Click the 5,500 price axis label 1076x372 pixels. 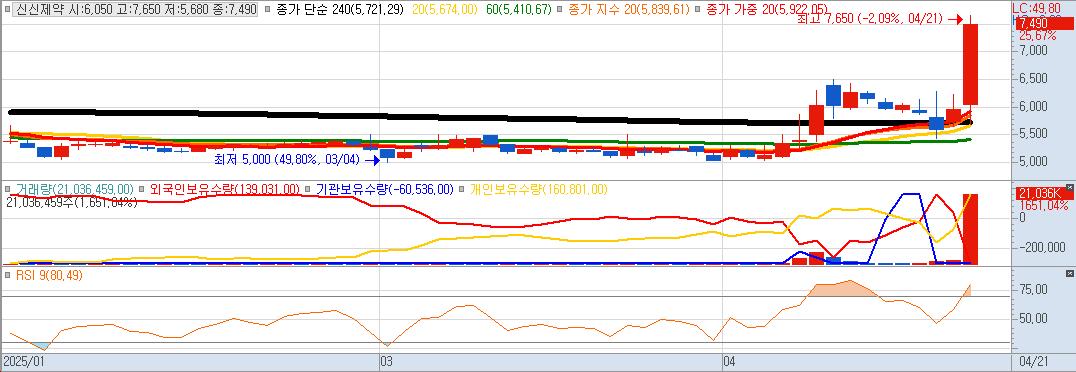click(x=1033, y=135)
